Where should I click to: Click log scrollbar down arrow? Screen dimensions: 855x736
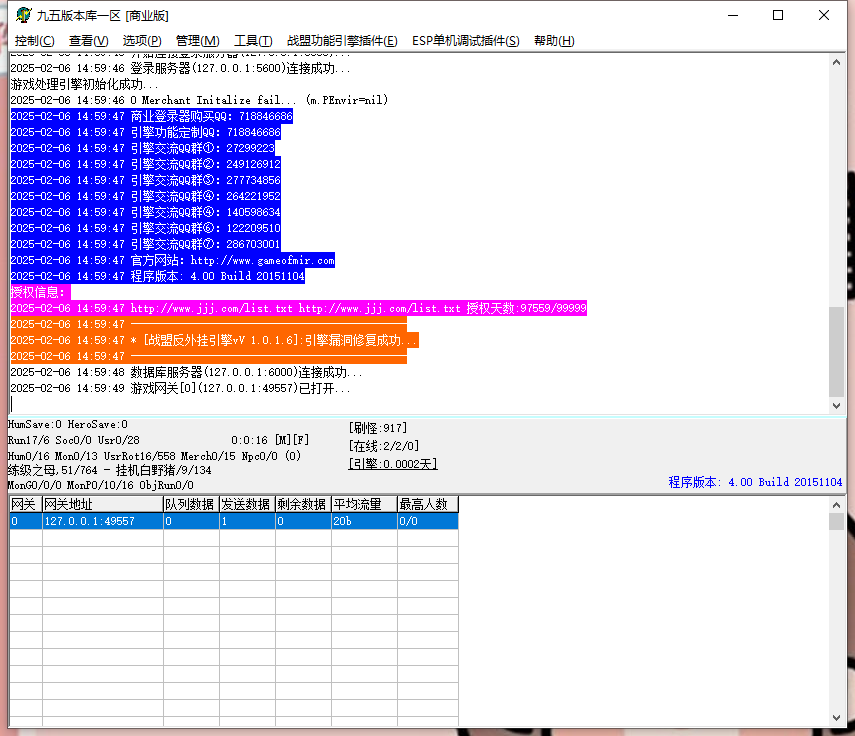836,405
